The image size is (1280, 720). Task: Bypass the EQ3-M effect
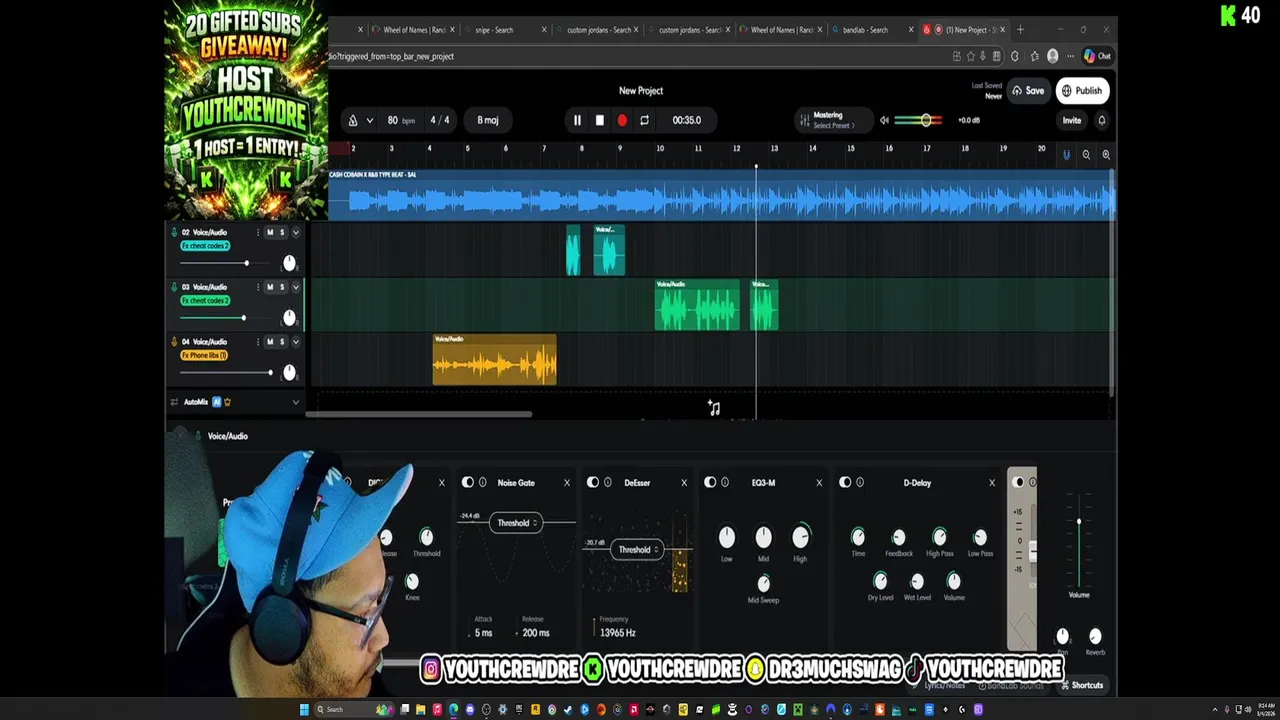pyautogui.click(x=710, y=483)
